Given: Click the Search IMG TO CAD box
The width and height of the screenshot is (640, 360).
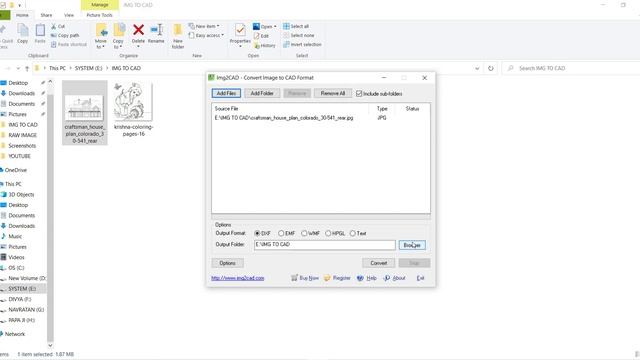Looking at the screenshot, I should coord(571,68).
